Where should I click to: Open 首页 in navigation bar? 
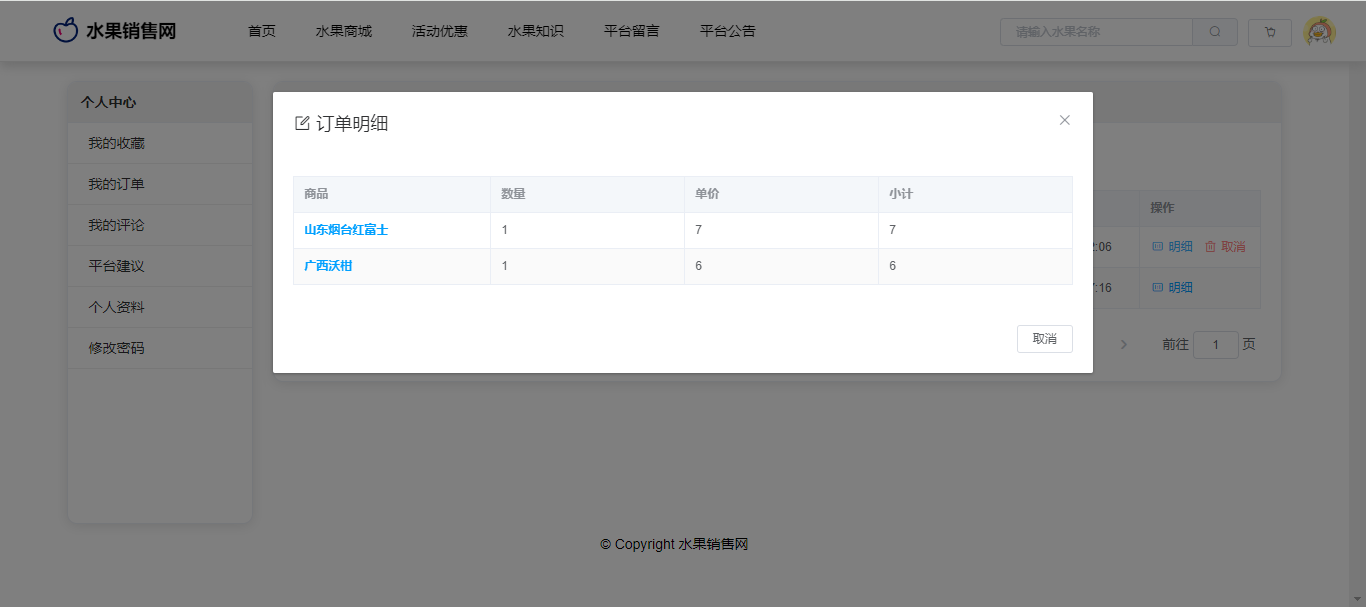click(x=262, y=31)
